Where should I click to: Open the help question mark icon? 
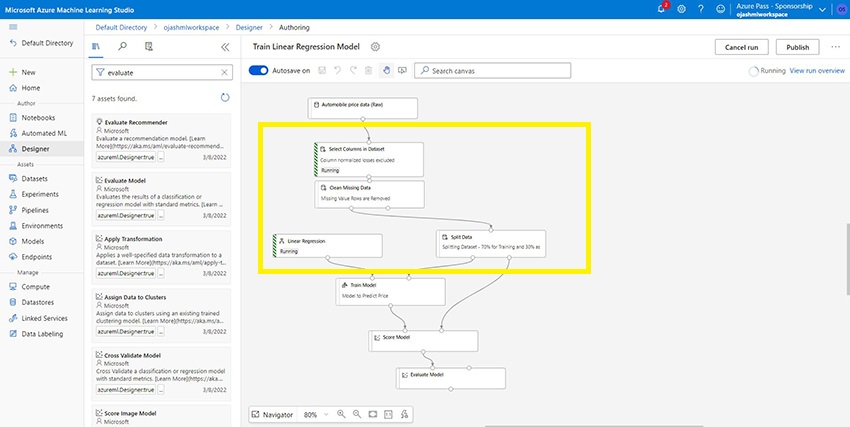click(x=700, y=9)
